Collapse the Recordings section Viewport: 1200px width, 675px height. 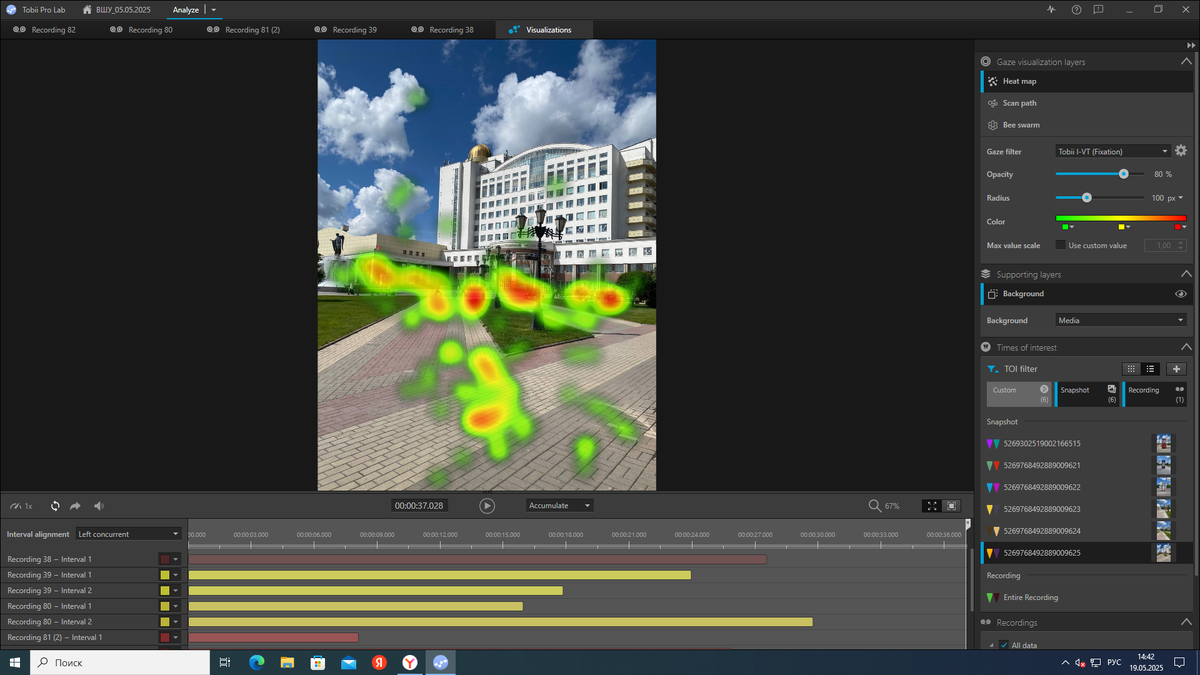[x=1186, y=623]
